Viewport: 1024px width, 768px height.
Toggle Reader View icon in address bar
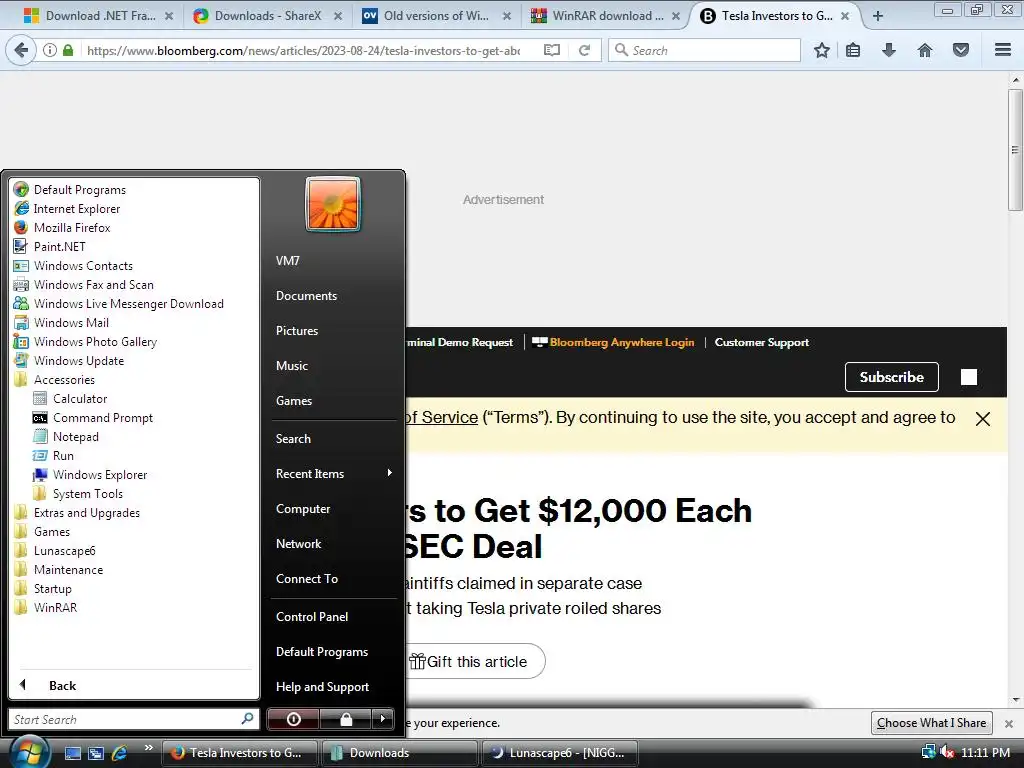coord(552,50)
